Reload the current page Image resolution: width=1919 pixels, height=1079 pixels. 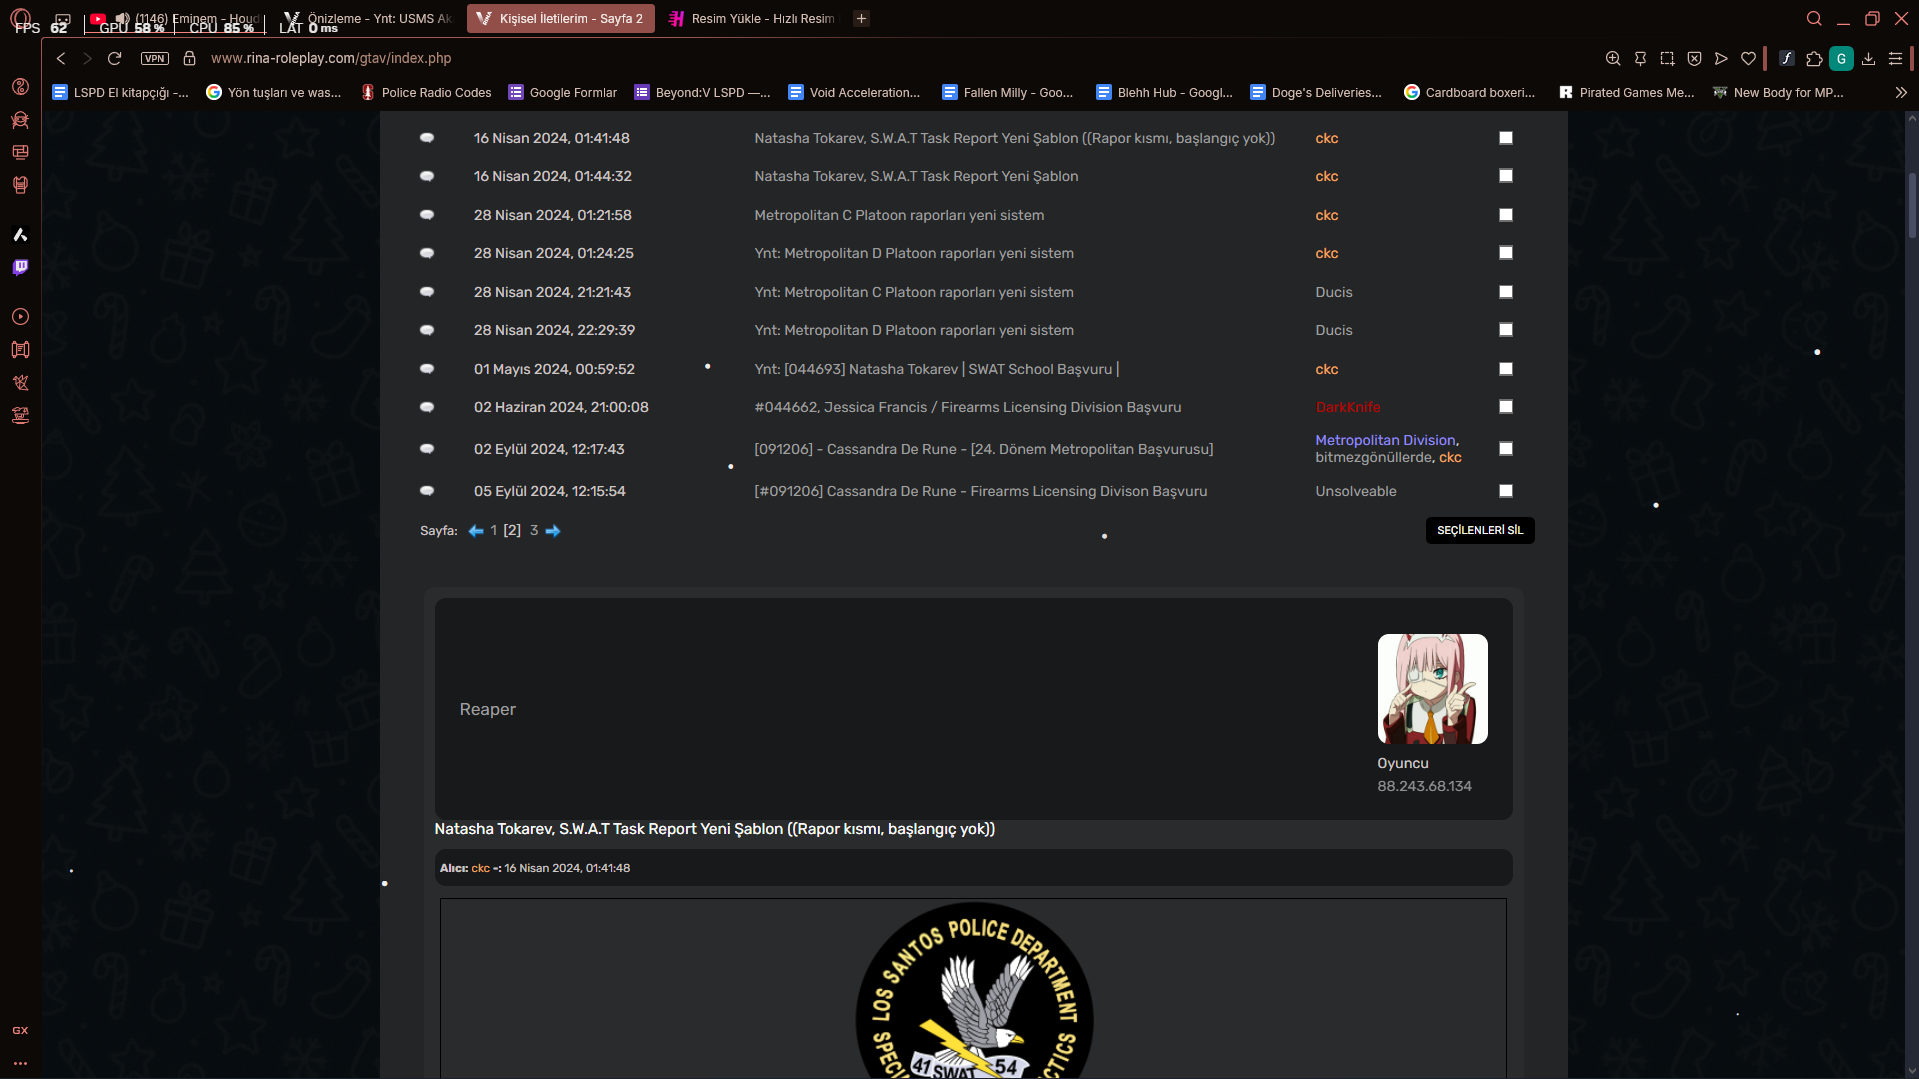(x=115, y=58)
